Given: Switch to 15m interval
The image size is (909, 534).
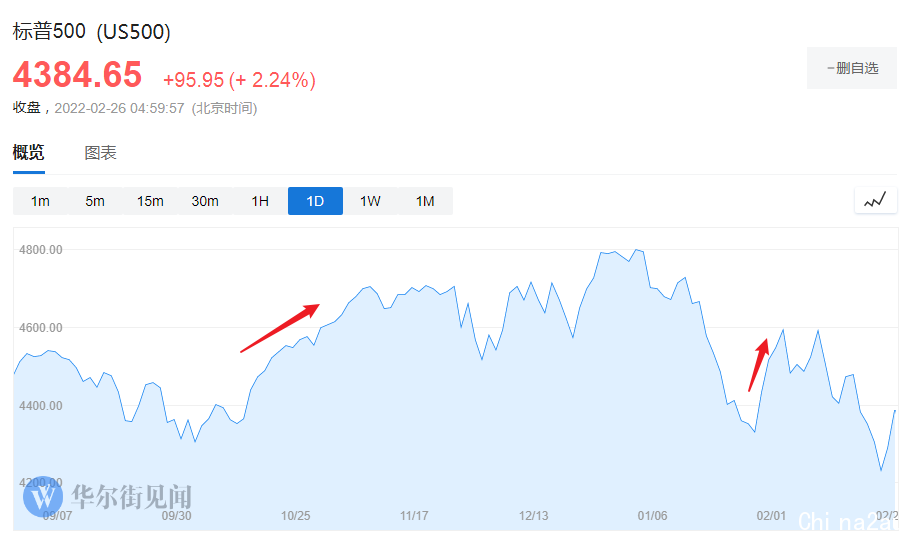Looking at the screenshot, I should click(150, 201).
